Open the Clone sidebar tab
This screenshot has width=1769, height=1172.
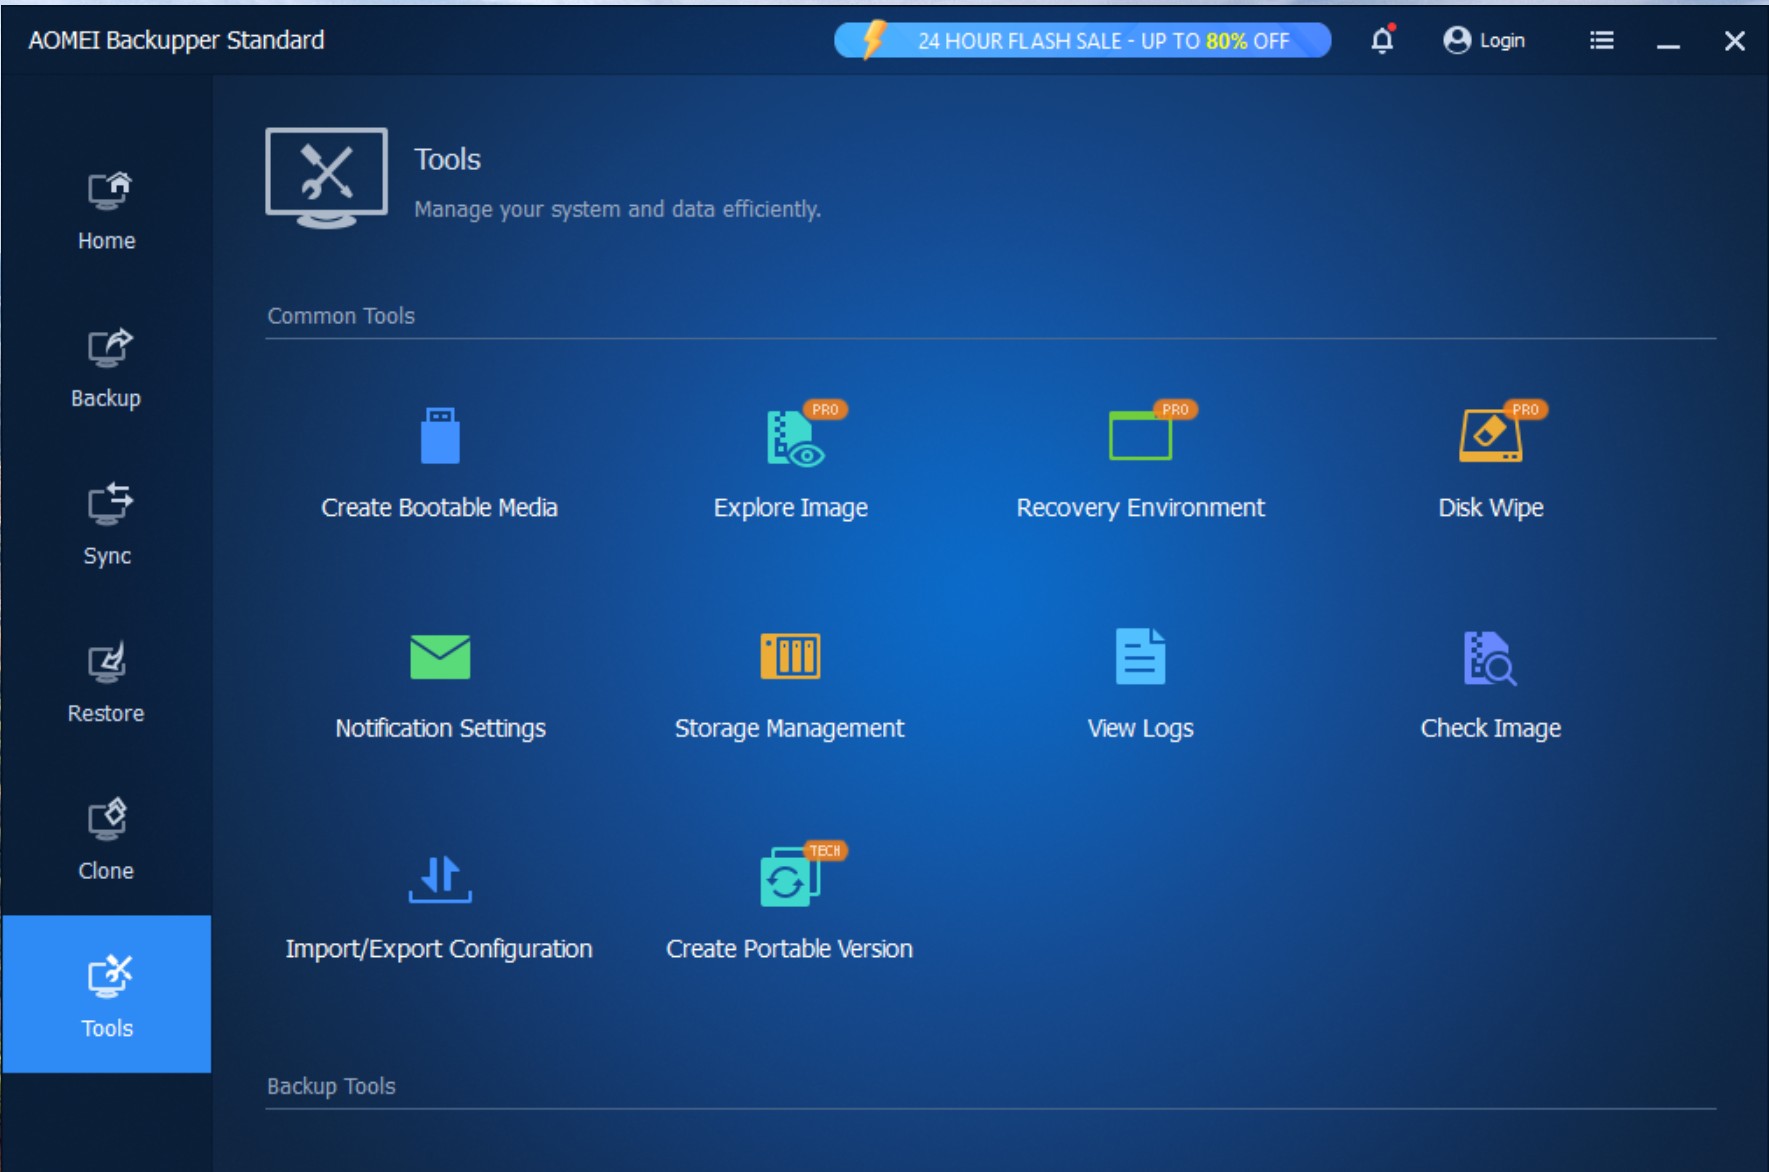107,840
